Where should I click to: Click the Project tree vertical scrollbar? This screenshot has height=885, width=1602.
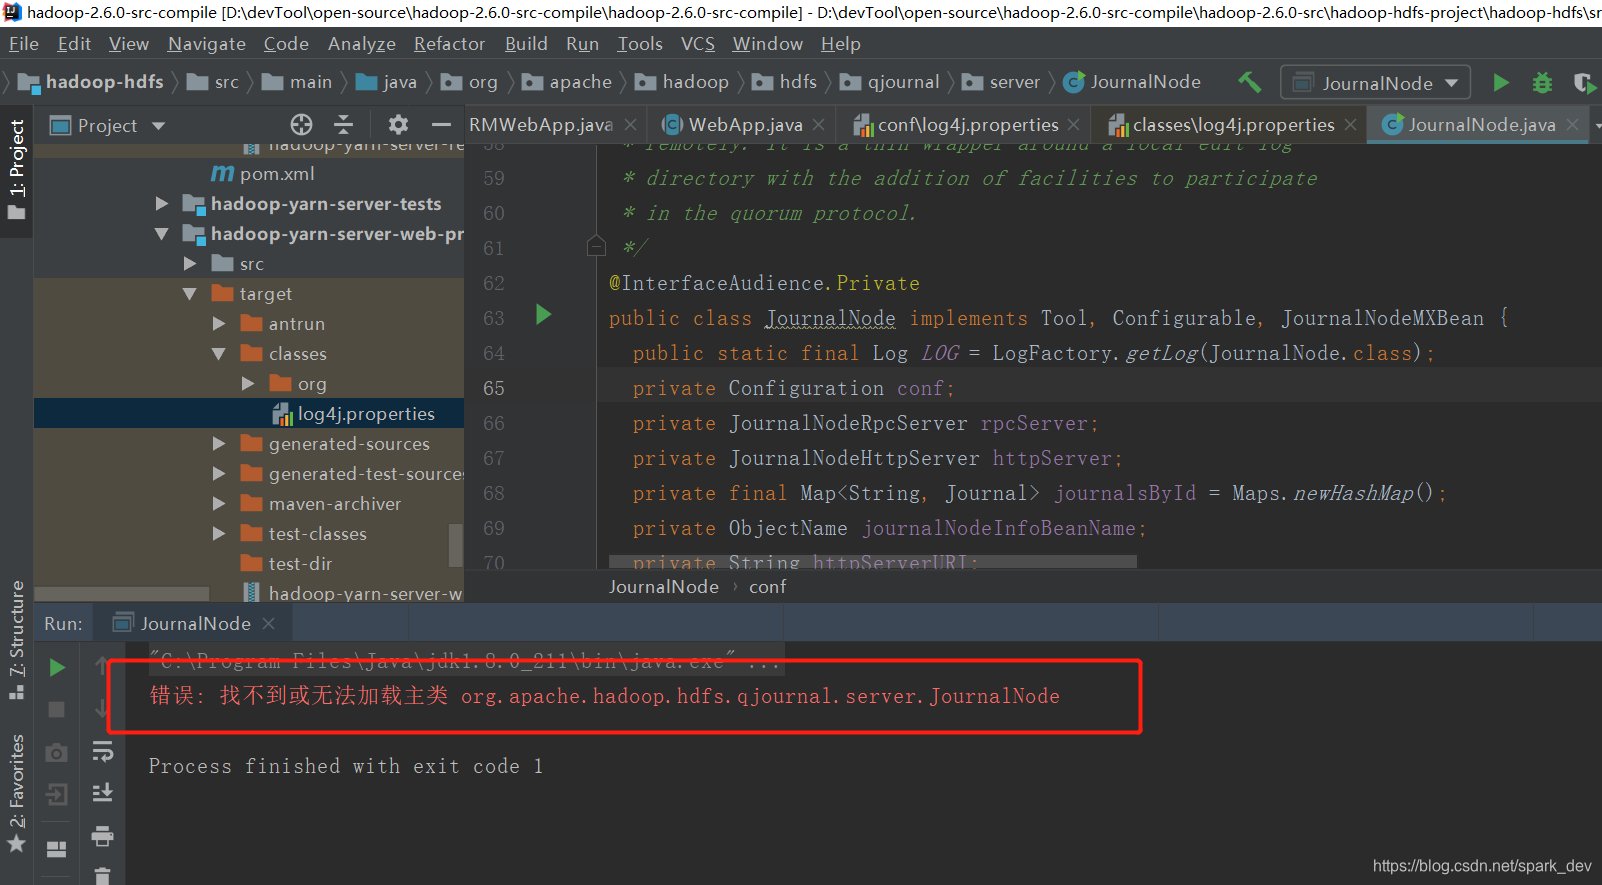coord(456,544)
